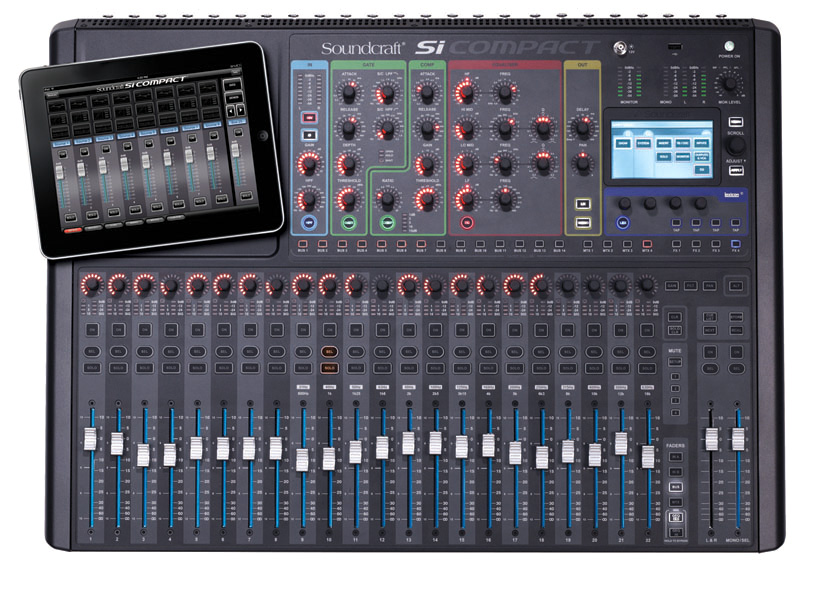This screenshot has height=591, width=813.
Task: Click the SCROLL encoder beside the touchscreen
Action: (x=735, y=146)
